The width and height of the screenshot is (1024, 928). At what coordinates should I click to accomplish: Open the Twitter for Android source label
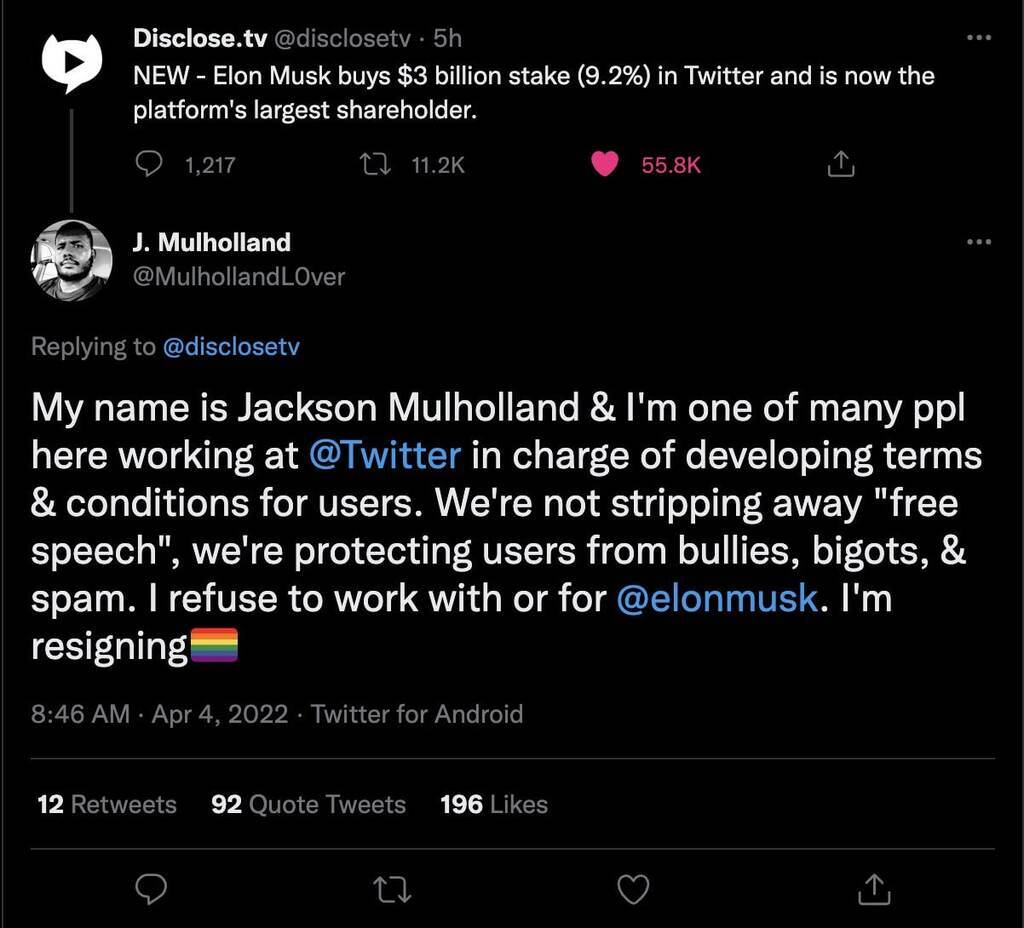(417, 714)
